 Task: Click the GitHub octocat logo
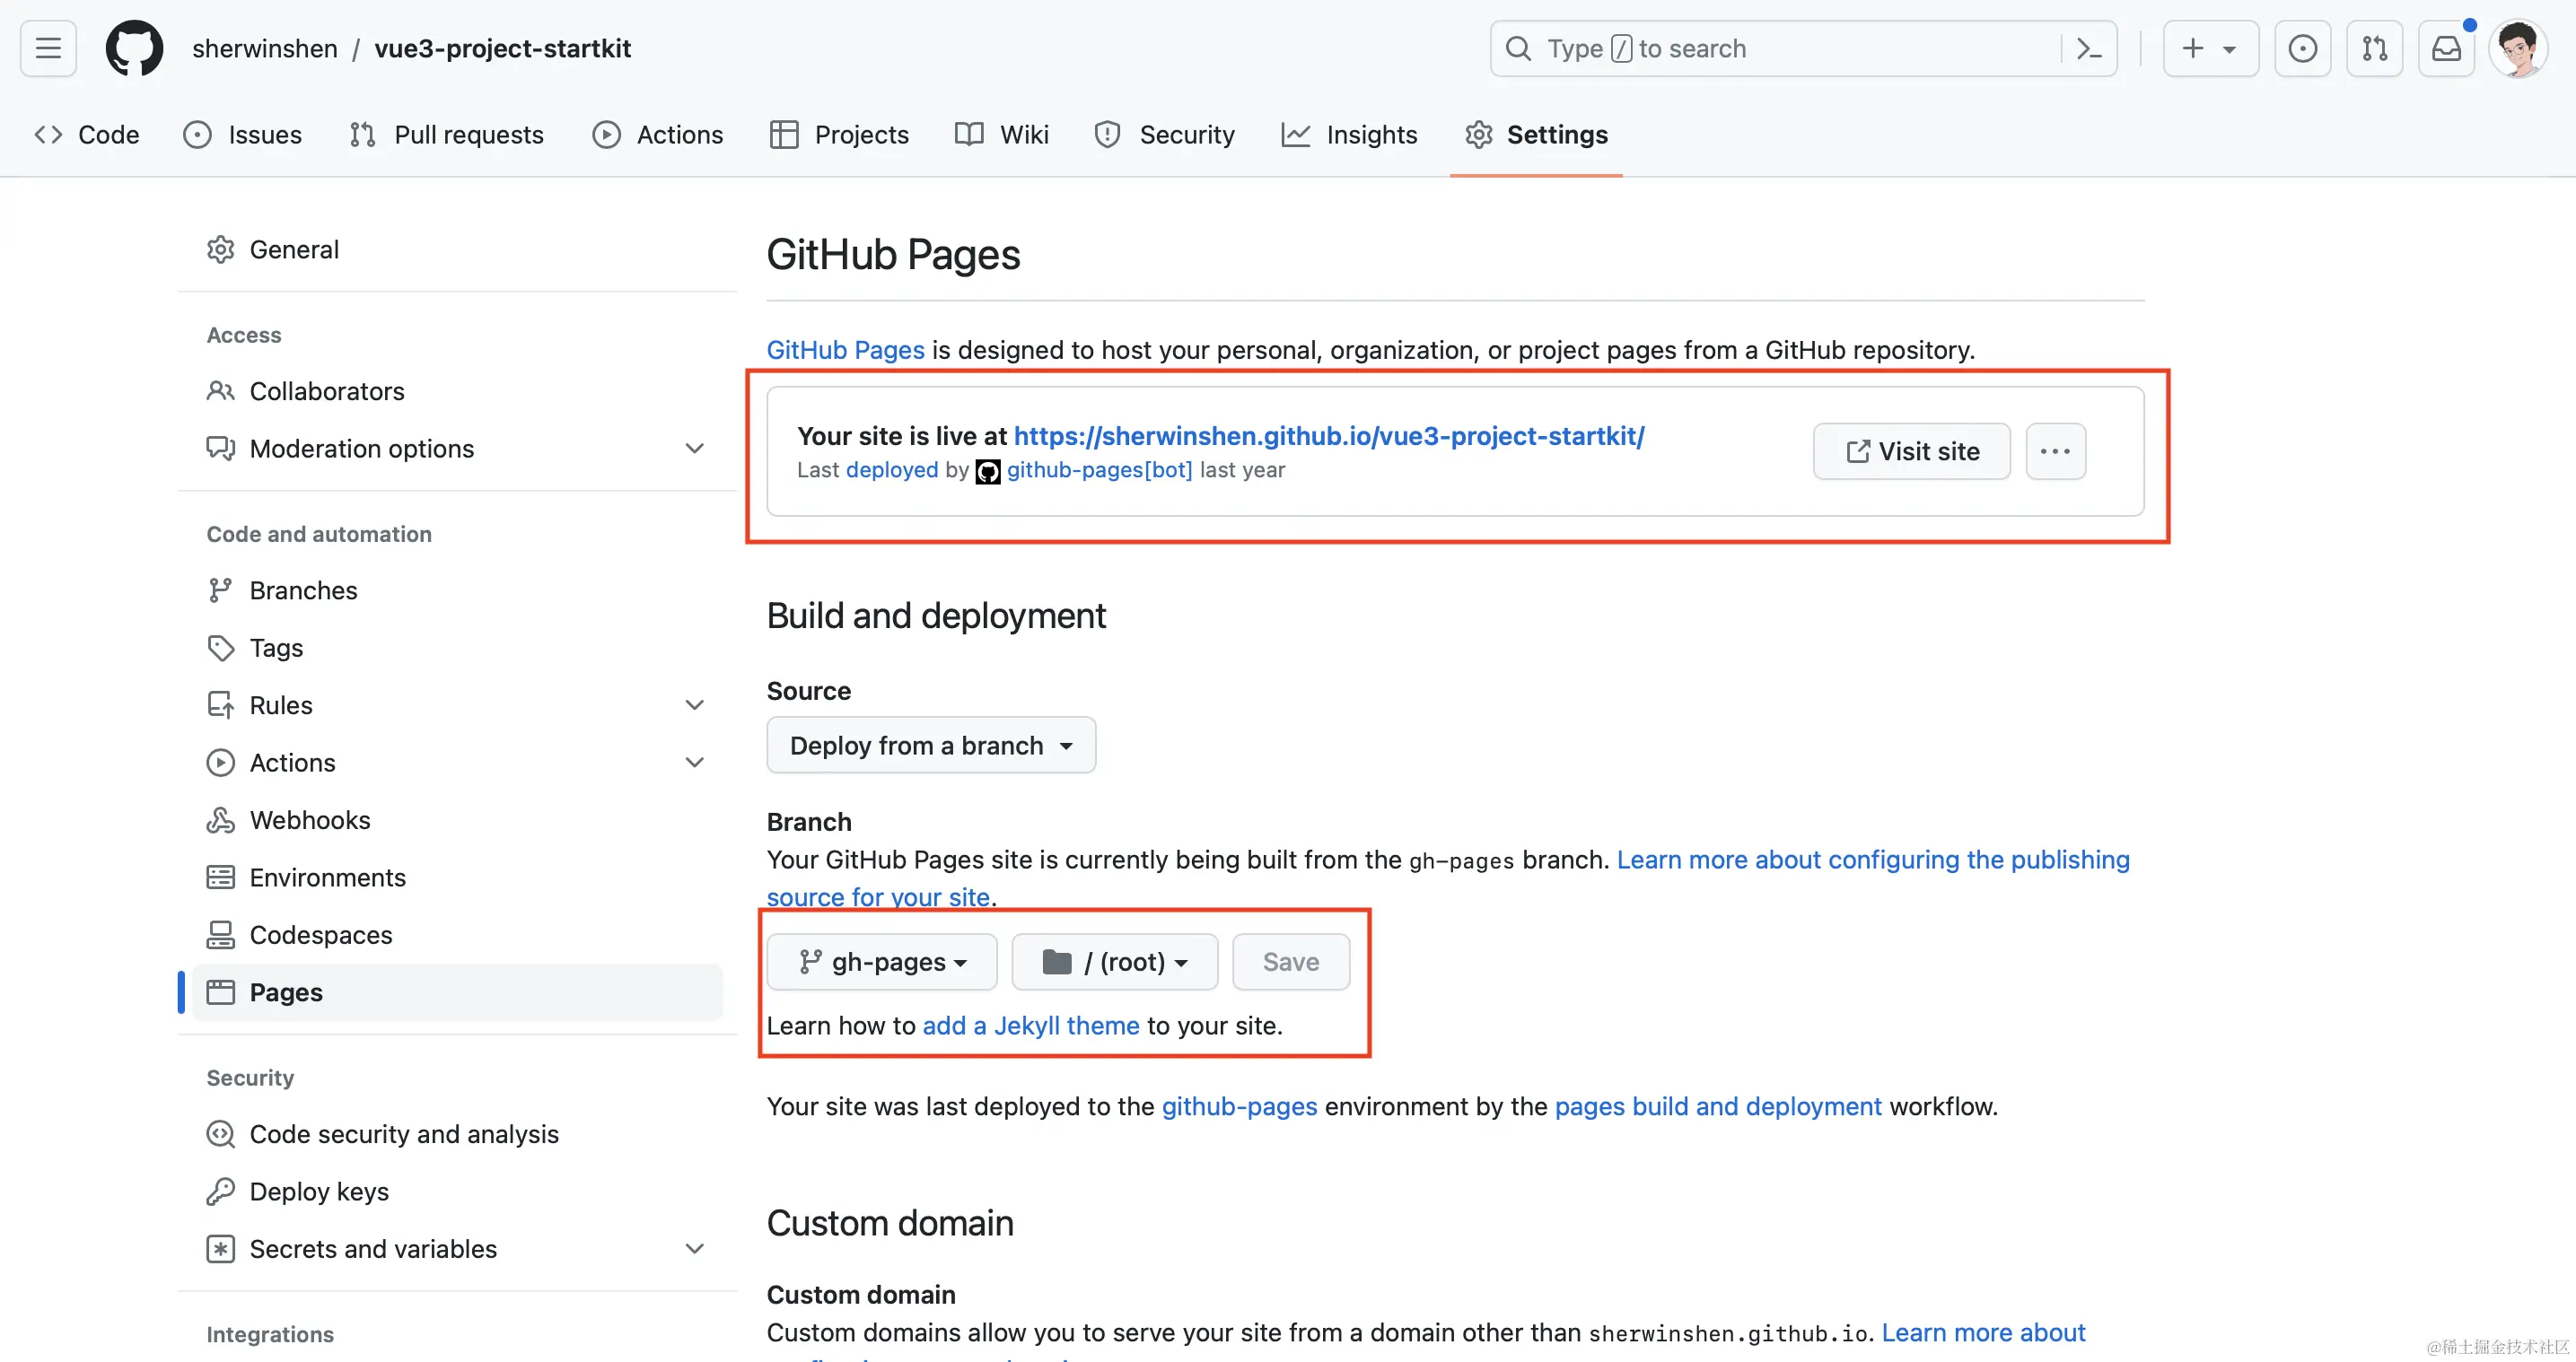point(134,48)
